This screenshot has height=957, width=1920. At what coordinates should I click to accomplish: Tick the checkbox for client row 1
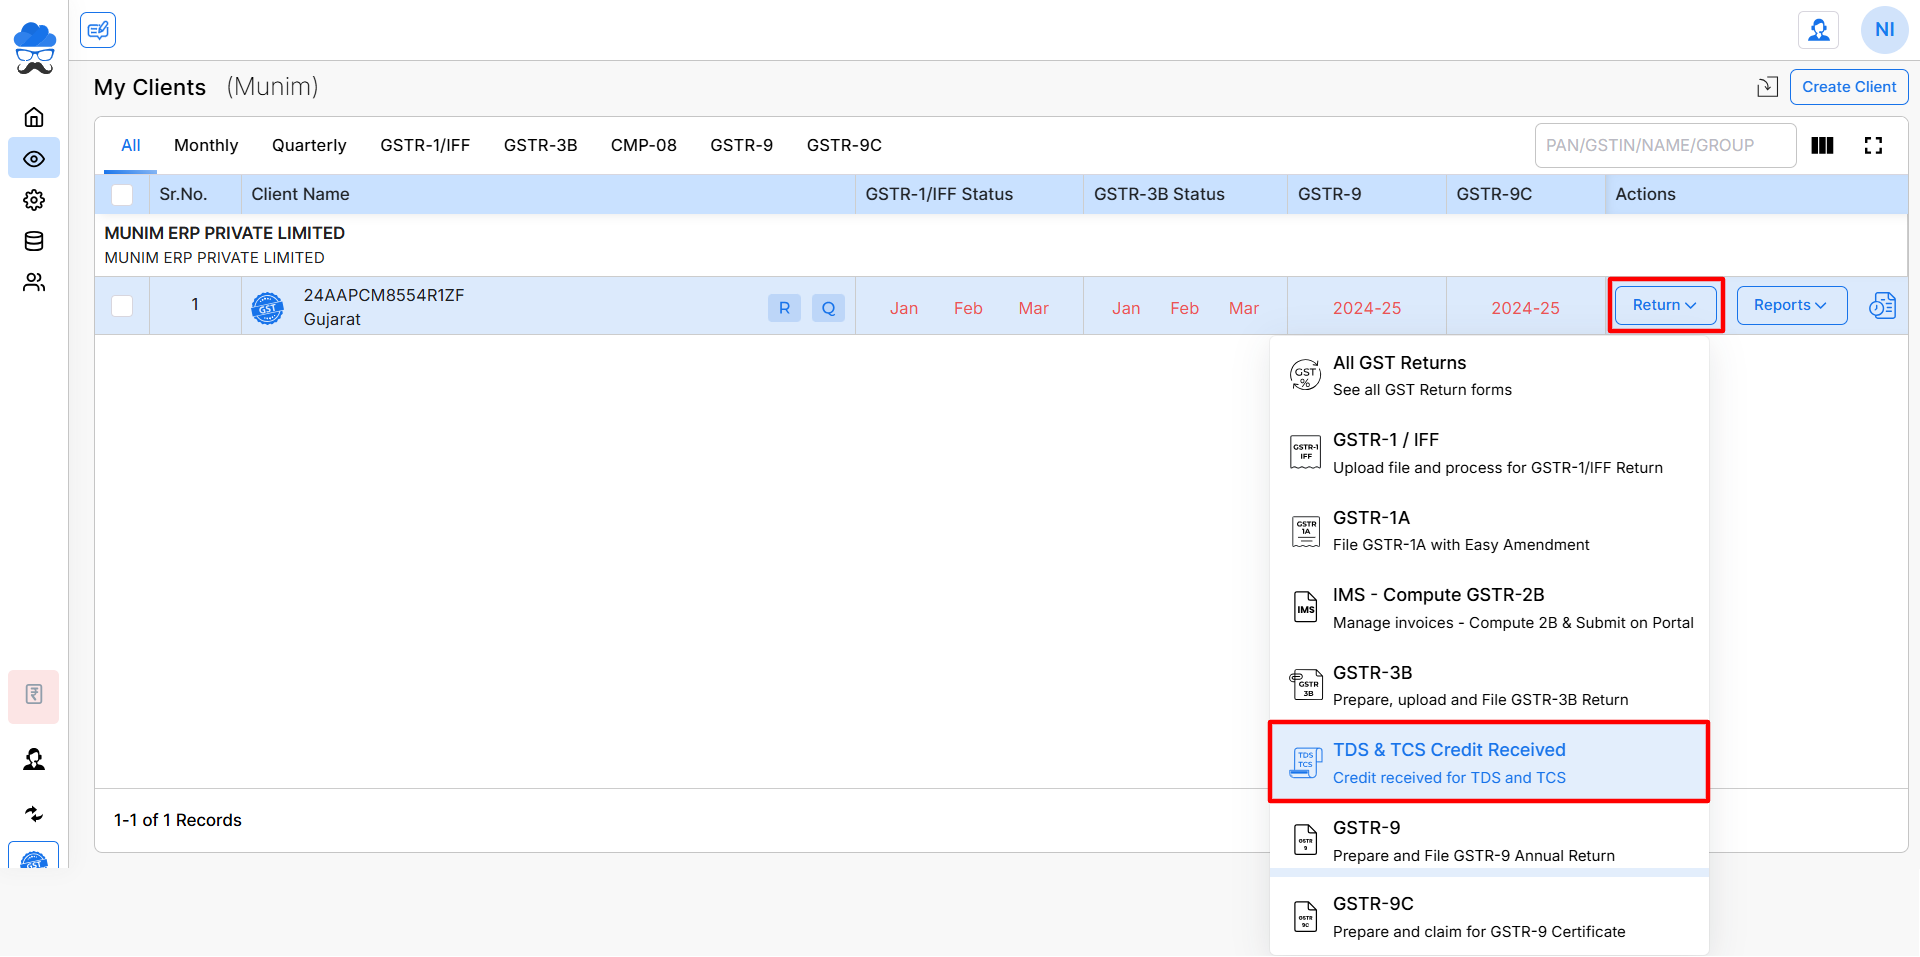click(122, 306)
